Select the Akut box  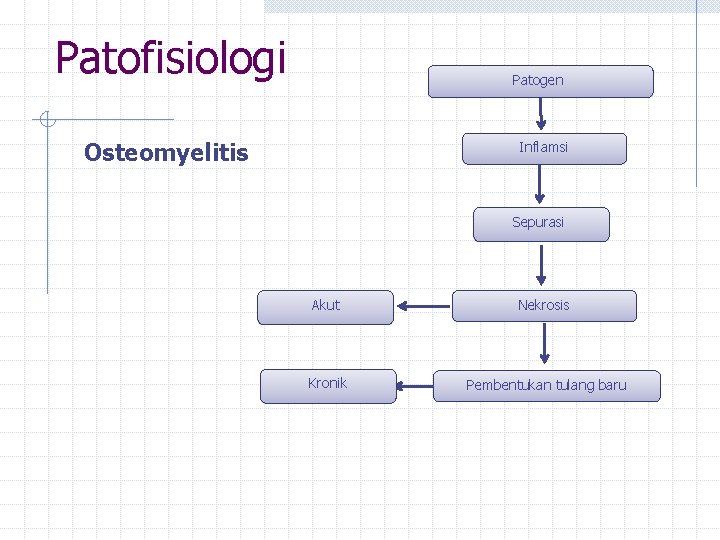pos(326,307)
